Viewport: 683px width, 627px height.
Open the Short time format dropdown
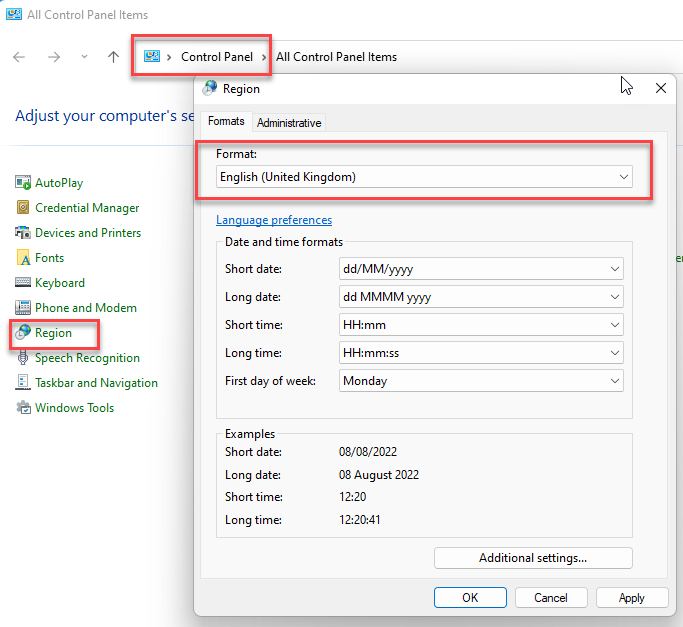click(480, 325)
